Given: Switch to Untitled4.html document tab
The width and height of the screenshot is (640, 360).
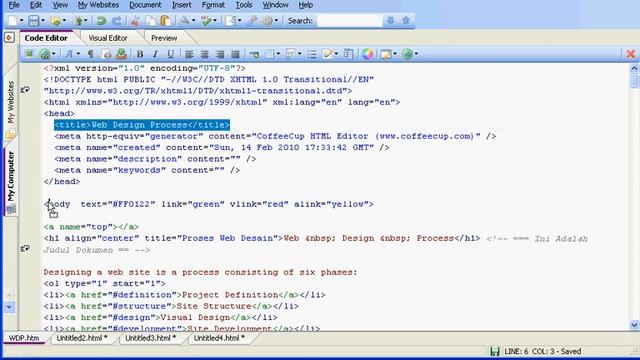Looking at the screenshot, I should coord(219,338).
